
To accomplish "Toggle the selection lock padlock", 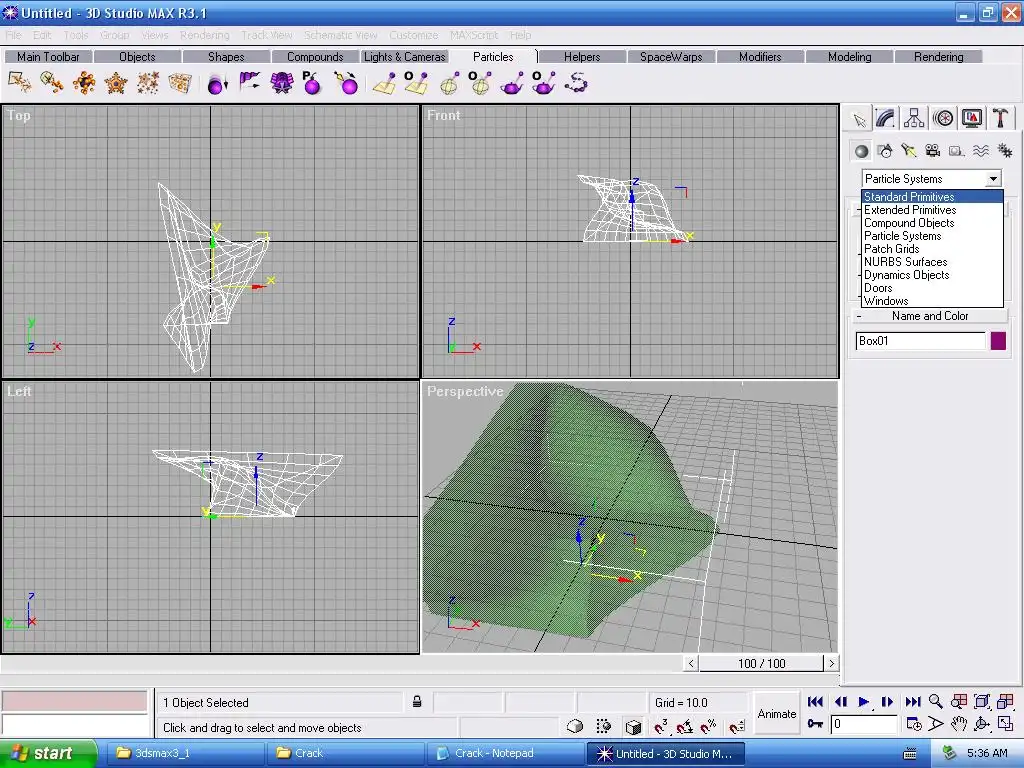I will click(417, 702).
